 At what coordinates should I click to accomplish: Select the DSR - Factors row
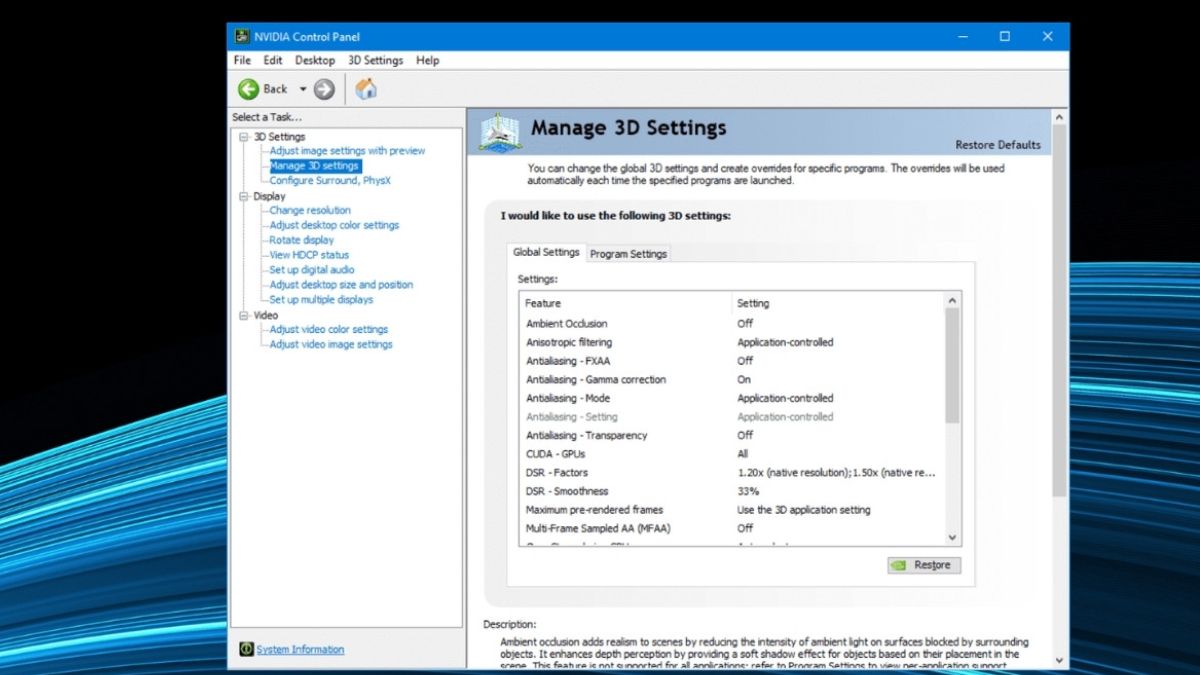tap(732, 473)
